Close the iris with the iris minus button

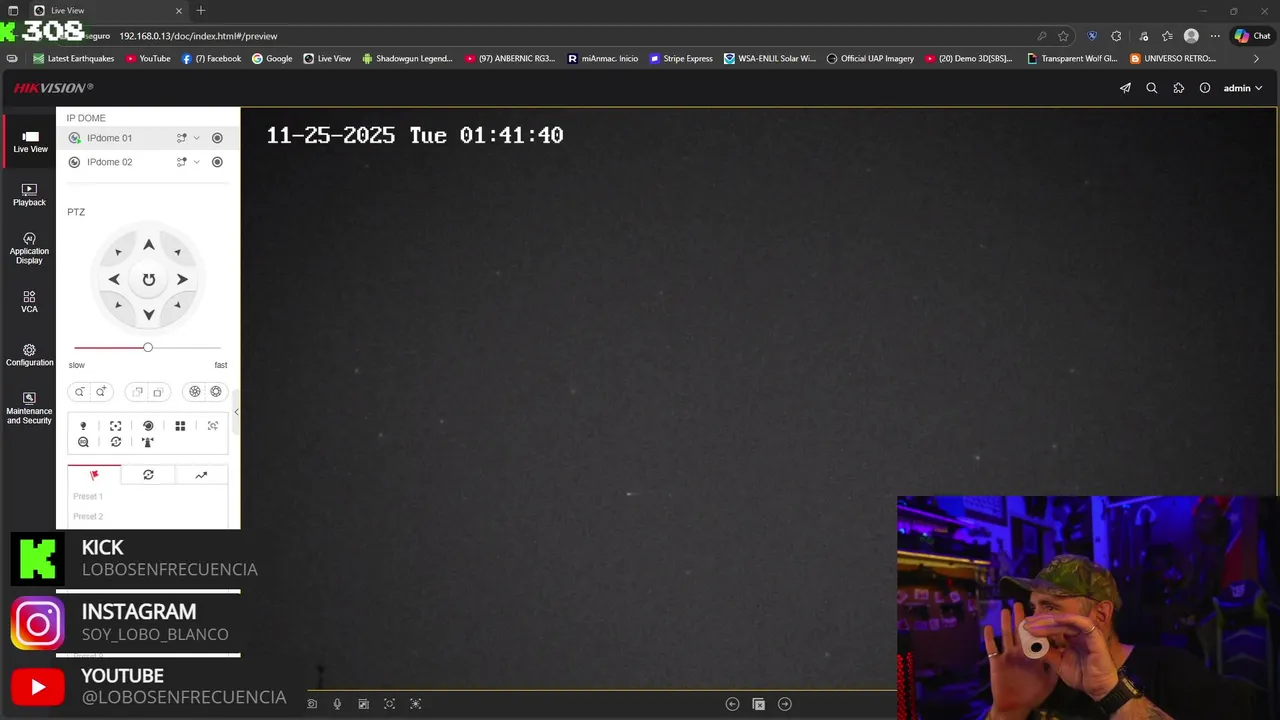(195, 392)
